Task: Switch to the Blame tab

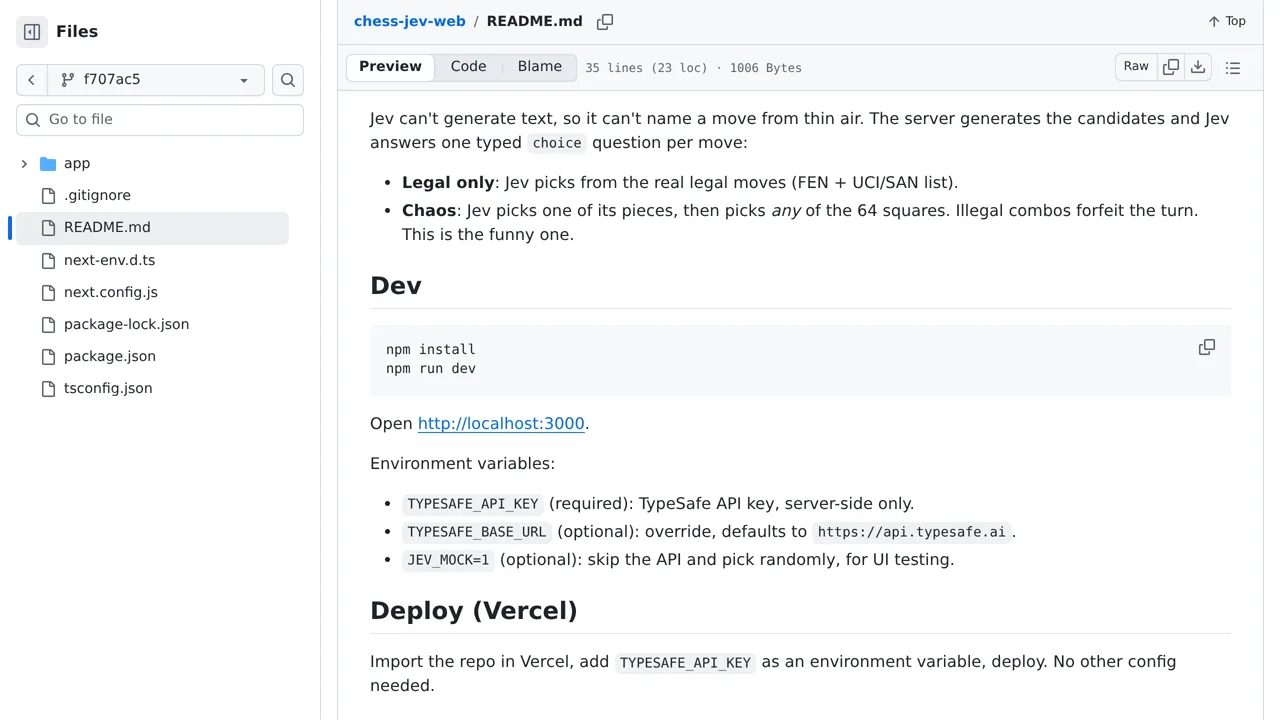Action: (x=540, y=67)
